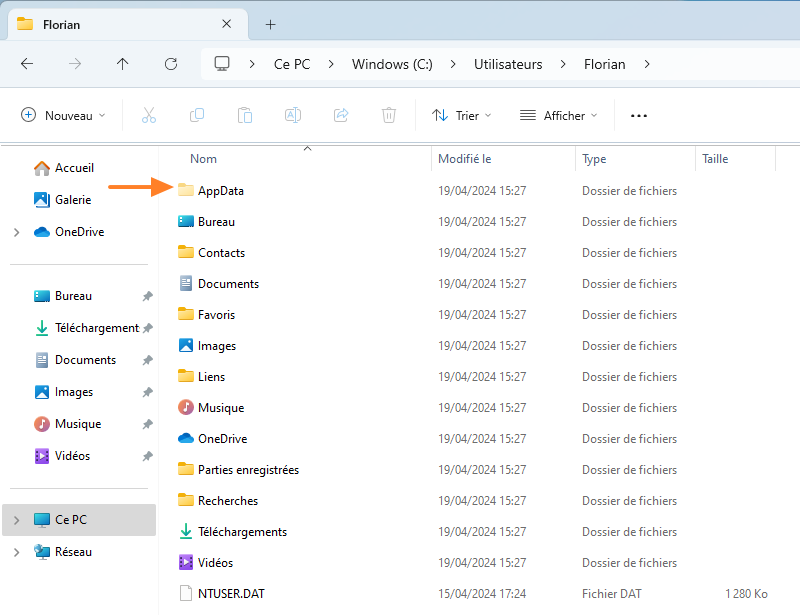Viewport: 800px width, 615px height.
Task: Select Utilisateurs in the address breadcrumb
Action: tap(508, 64)
